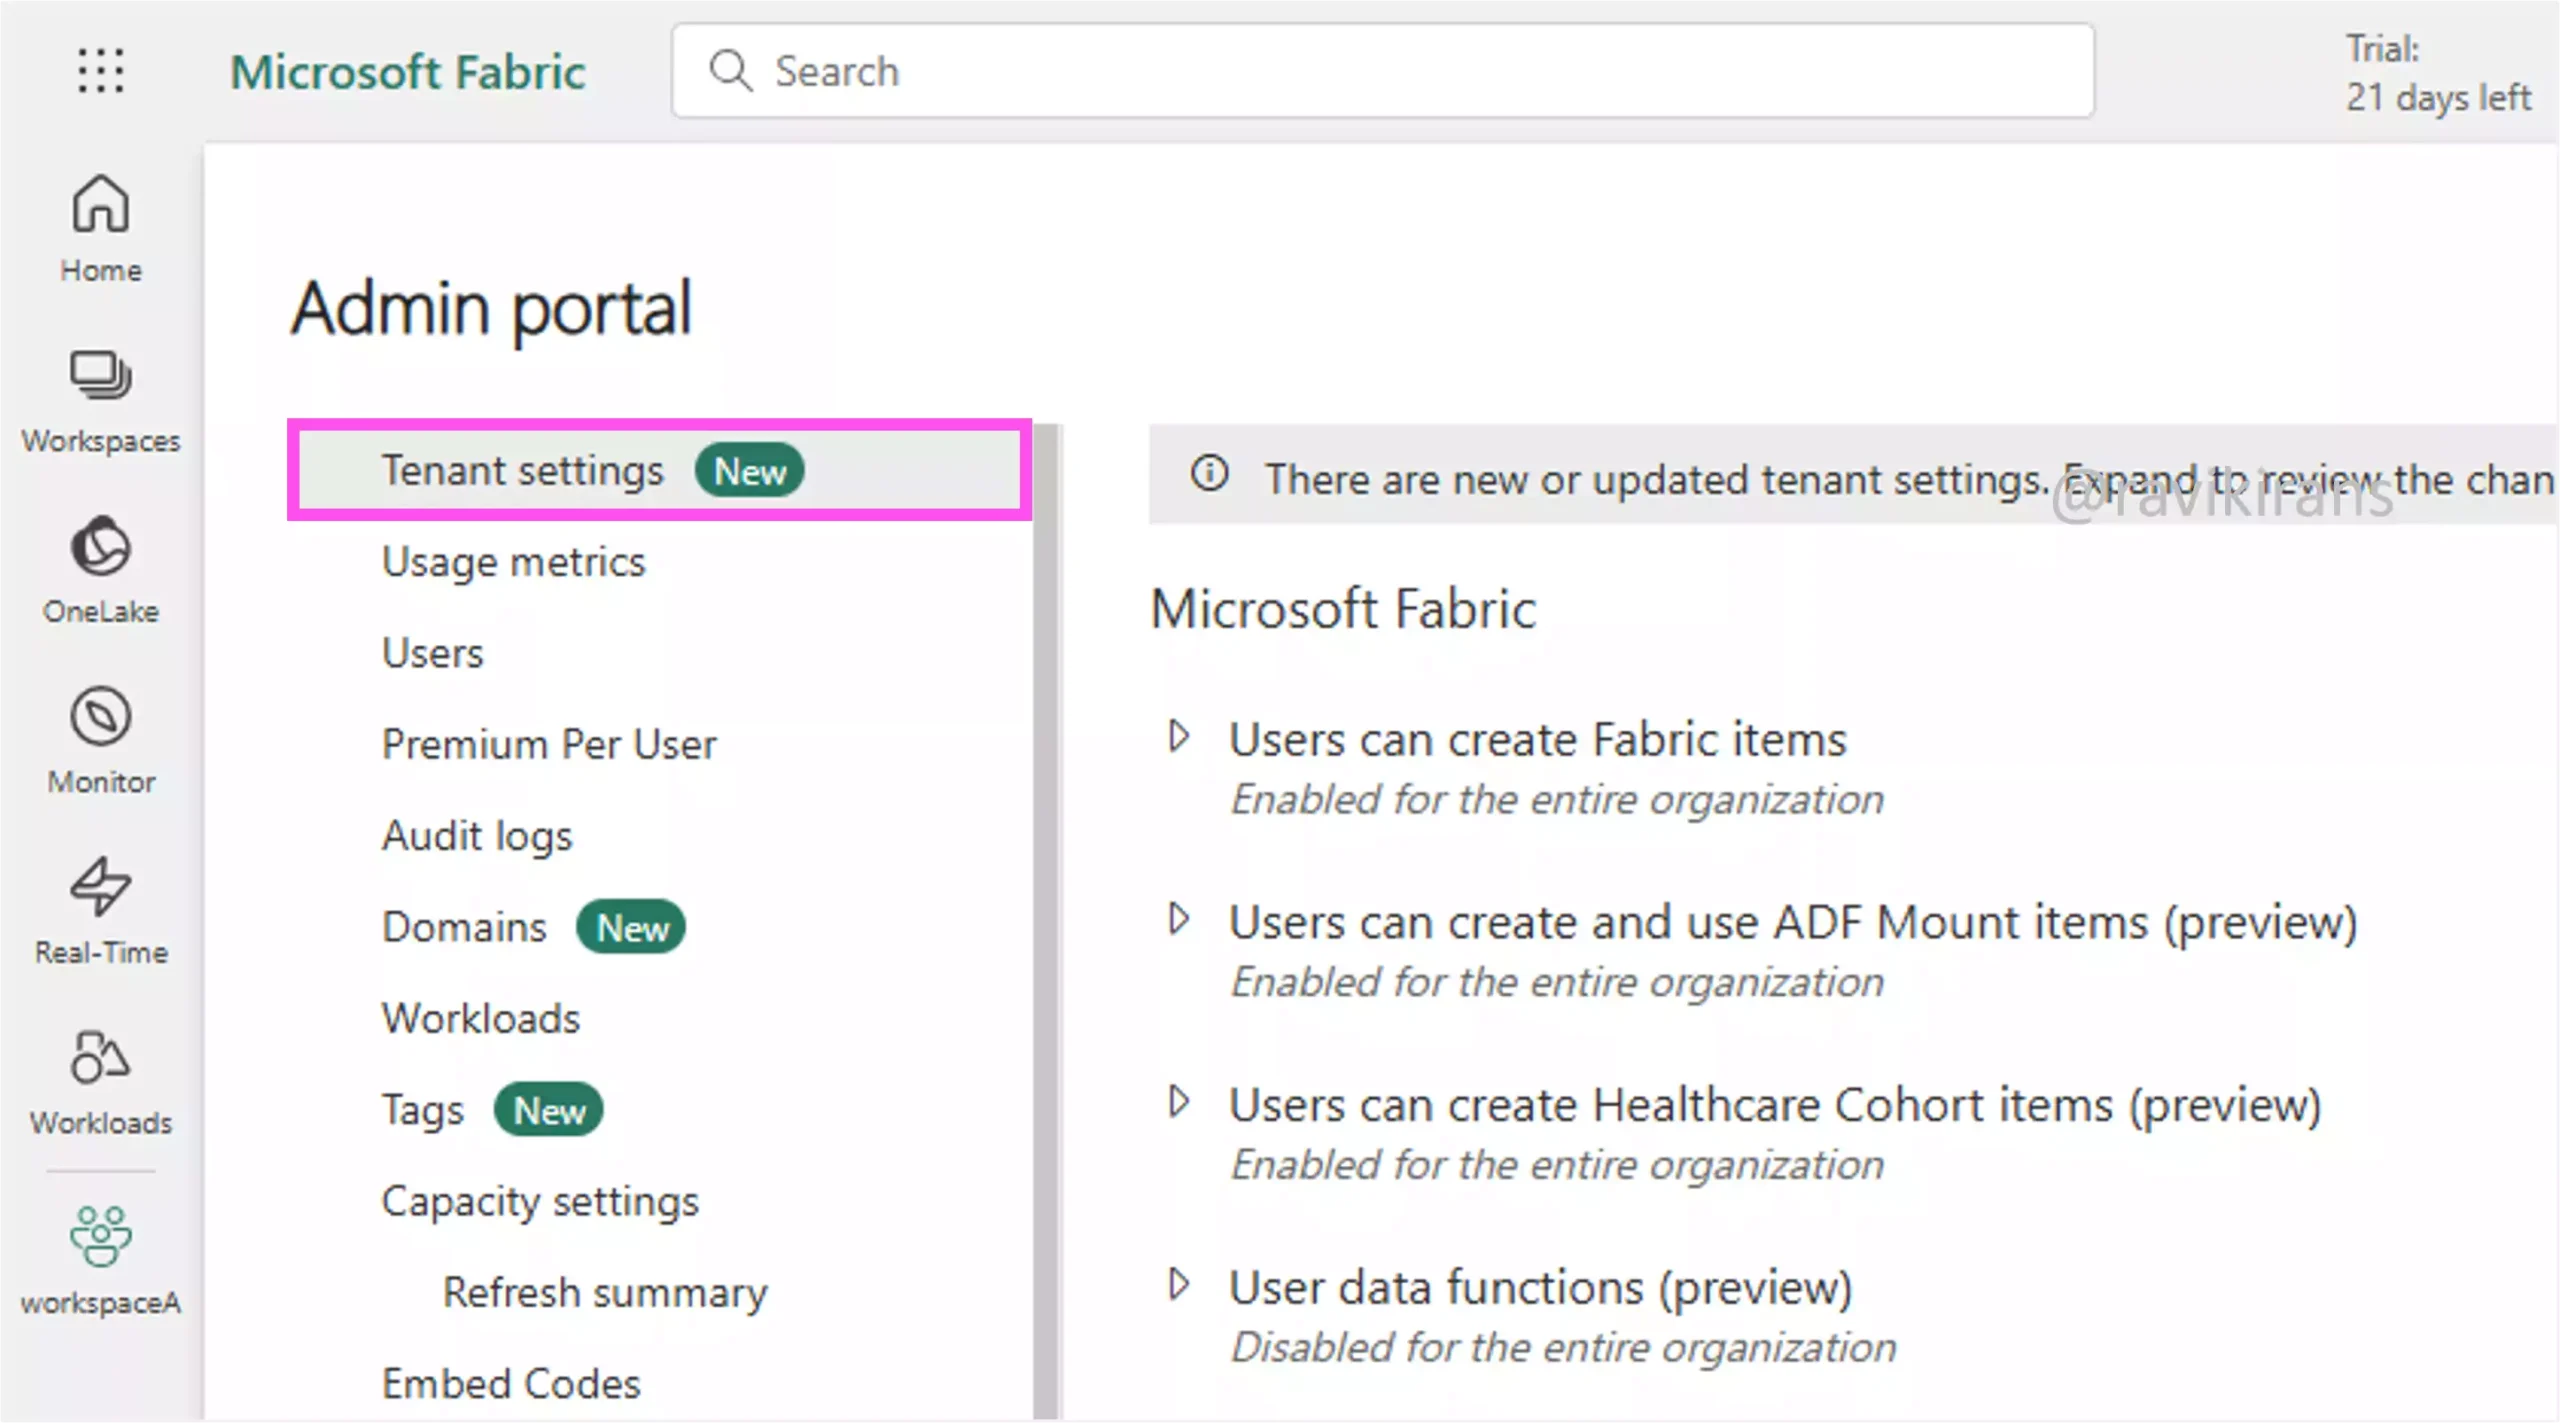Select Tenant settings in the admin menu
The width and height of the screenshot is (2560, 1423).
pos(659,470)
